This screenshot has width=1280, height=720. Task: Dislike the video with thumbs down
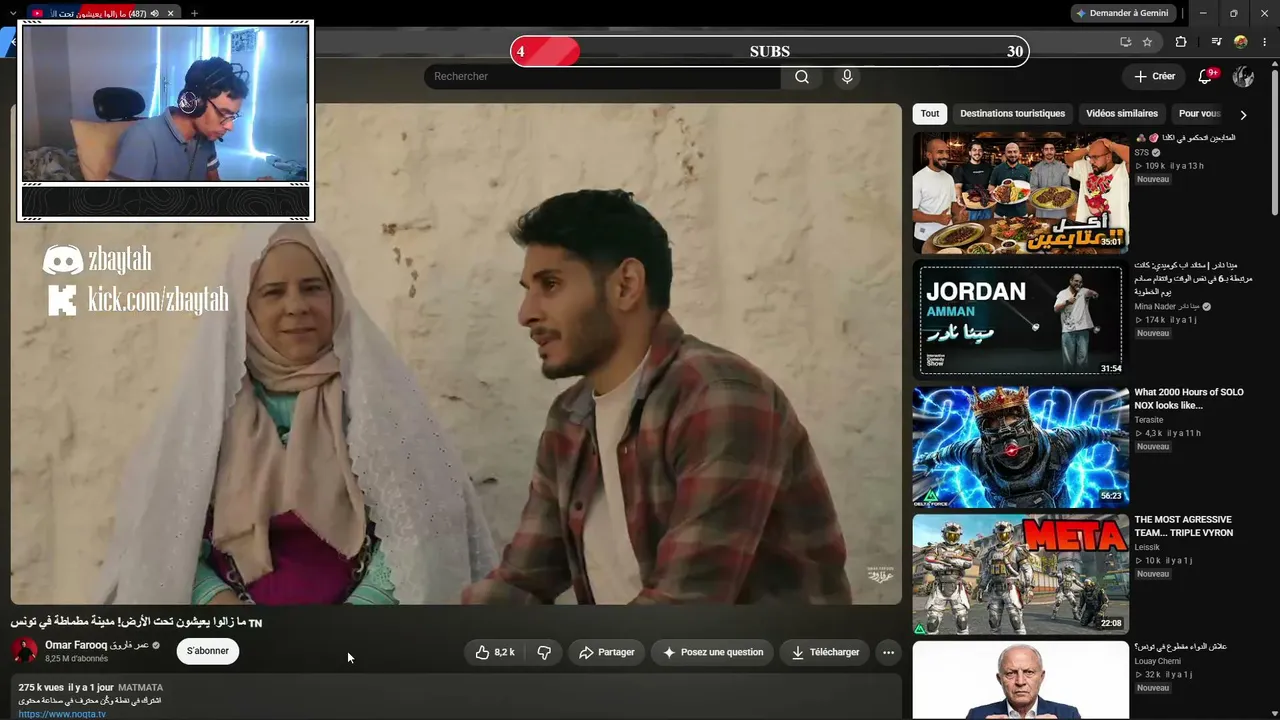click(544, 652)
